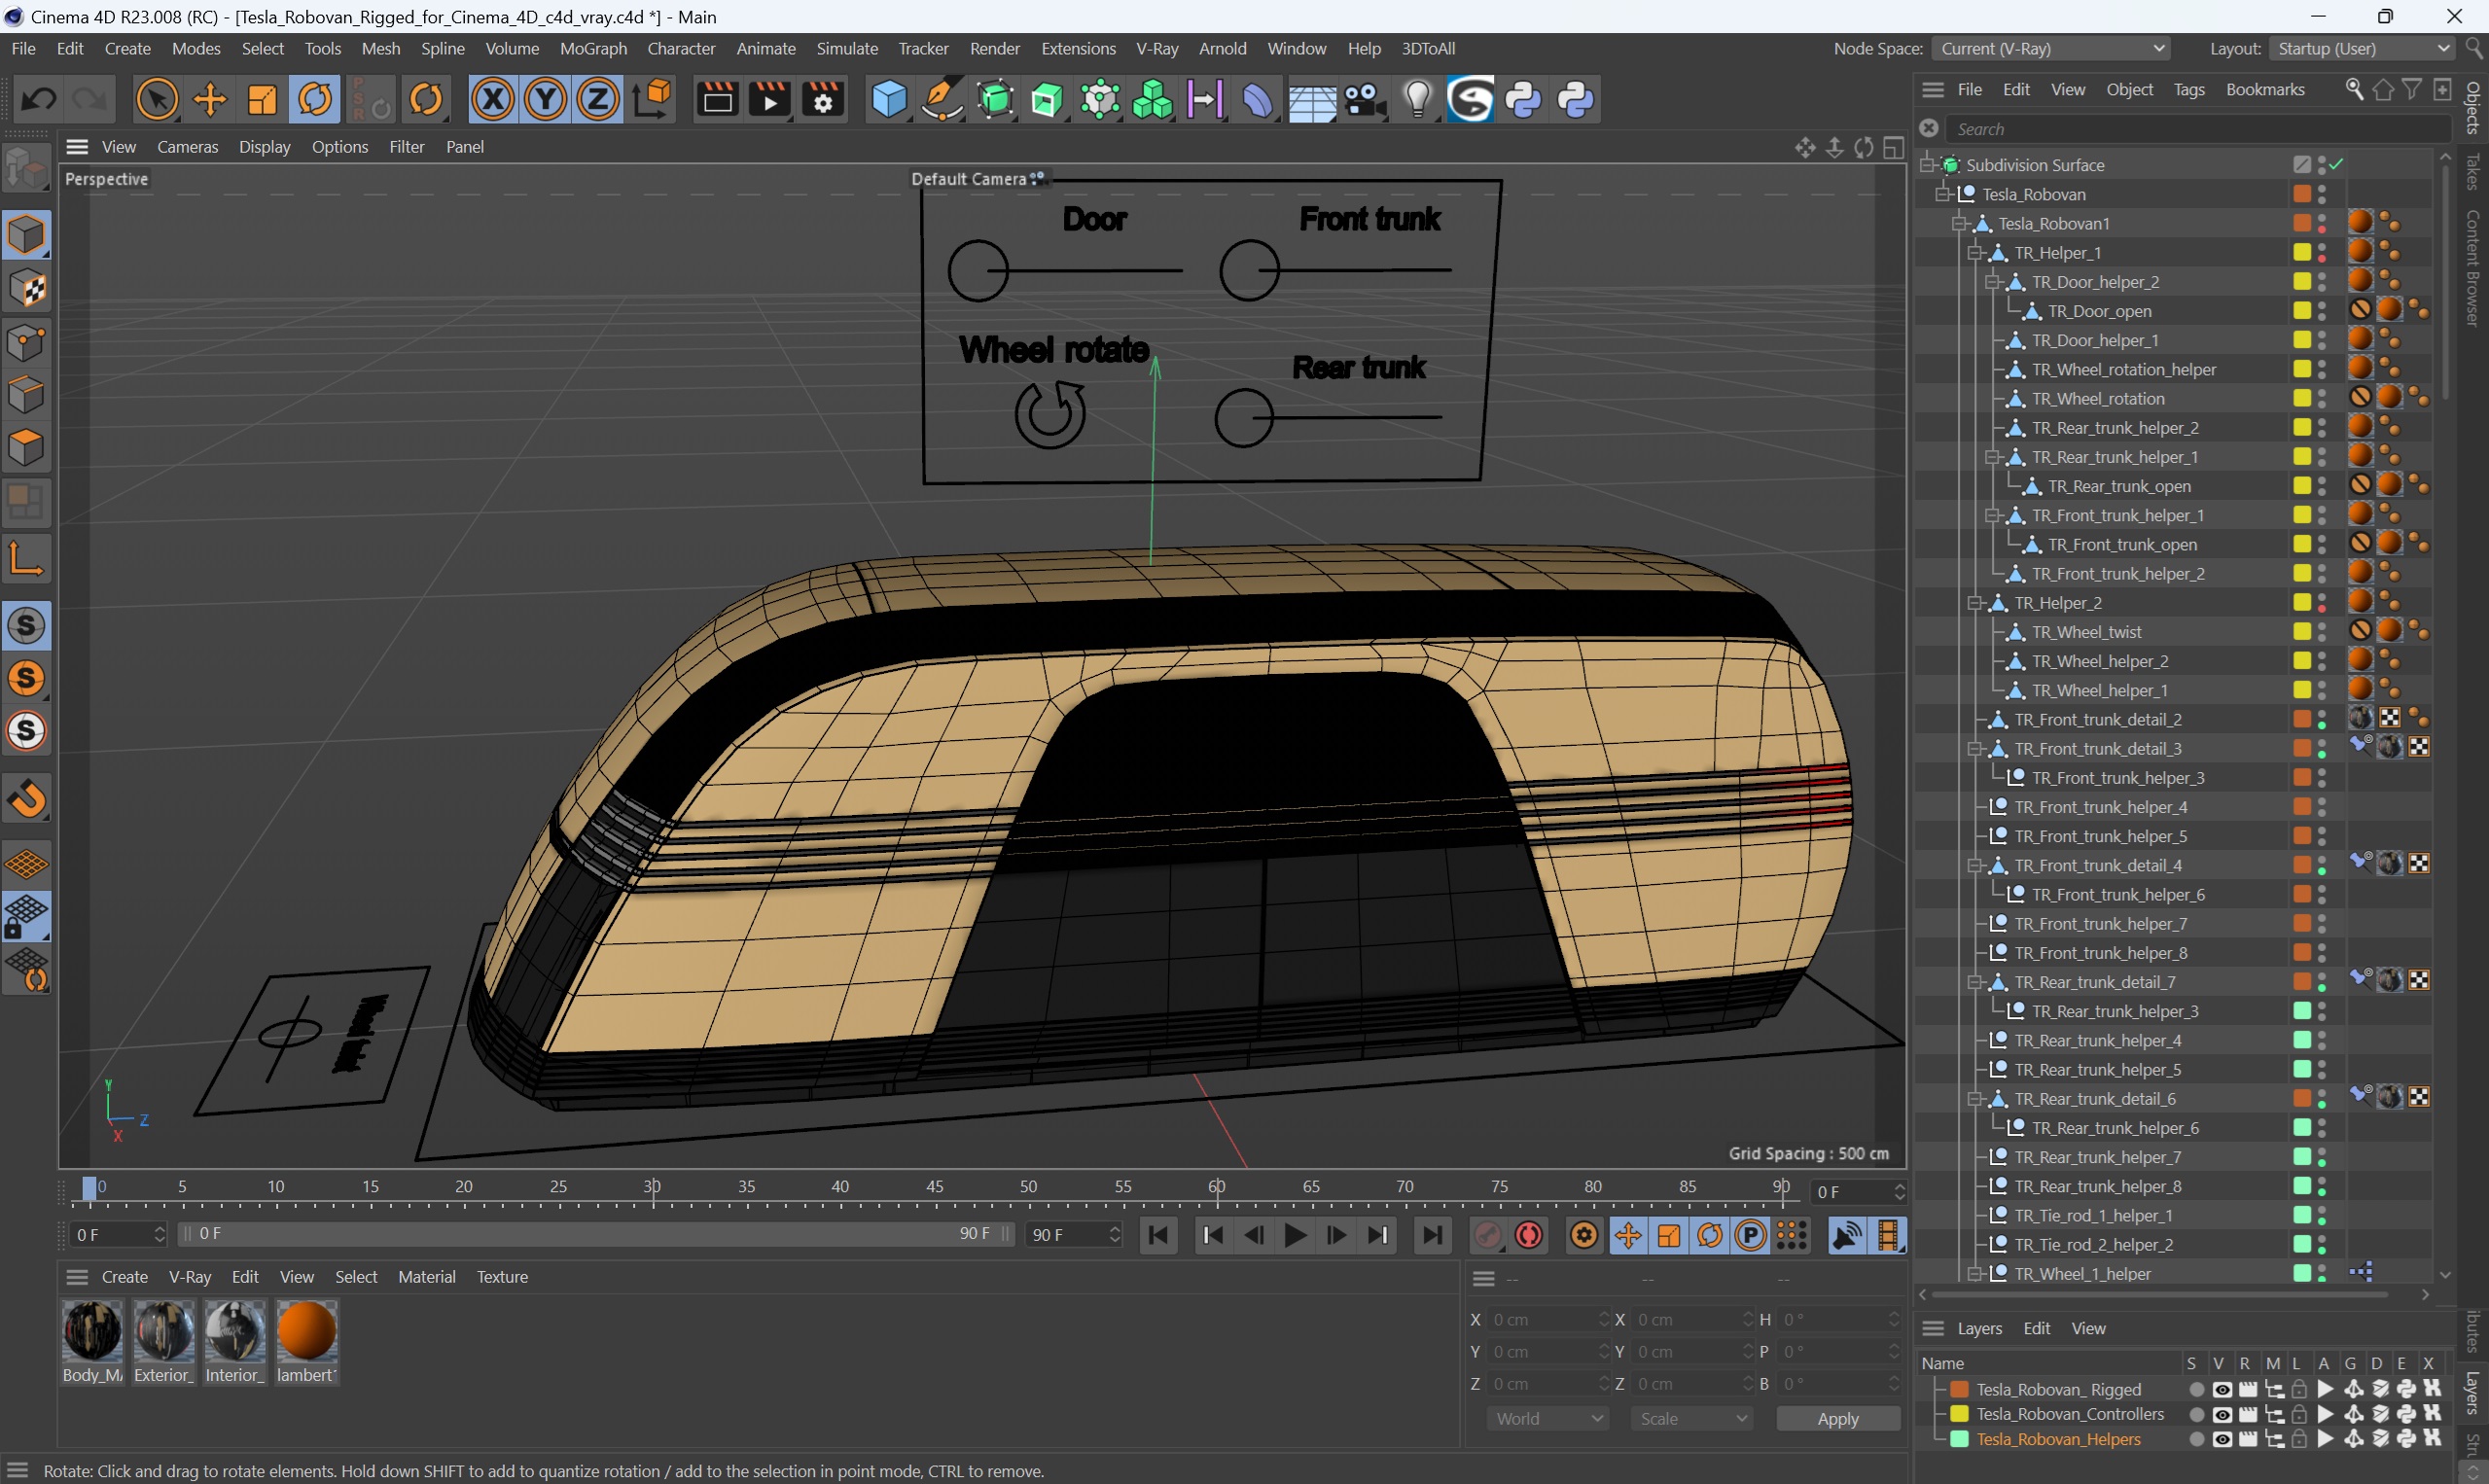Open the Spline Pen tool

[x=941, y=99]
